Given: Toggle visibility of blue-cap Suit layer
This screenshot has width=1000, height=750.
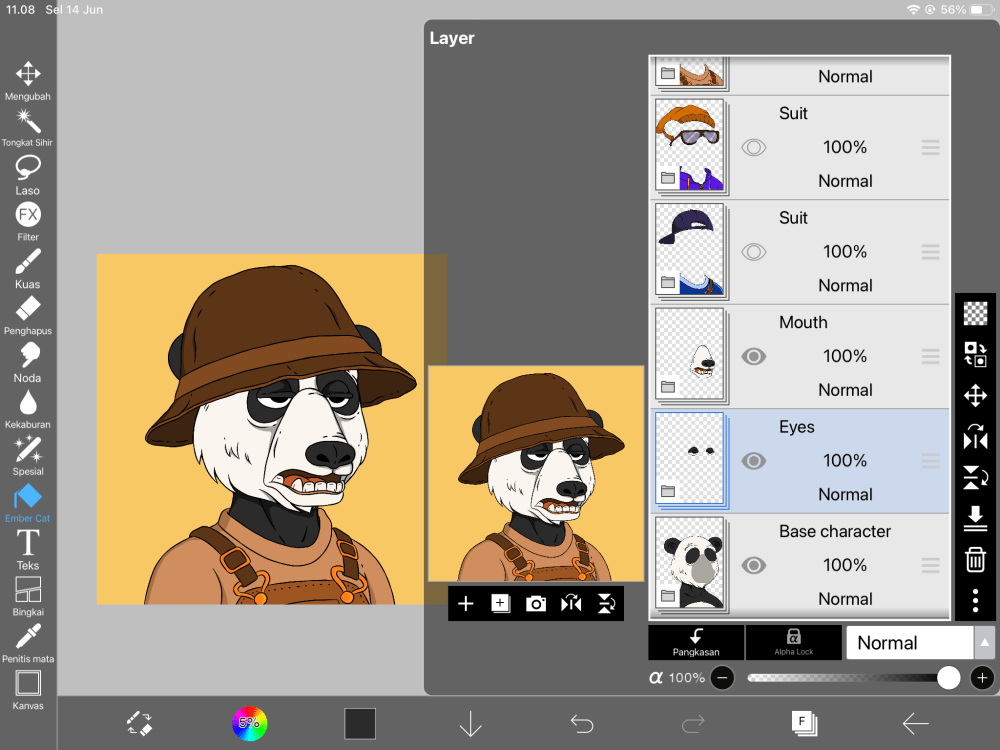Looking at the screenshot, I should [x=753, y=252].
